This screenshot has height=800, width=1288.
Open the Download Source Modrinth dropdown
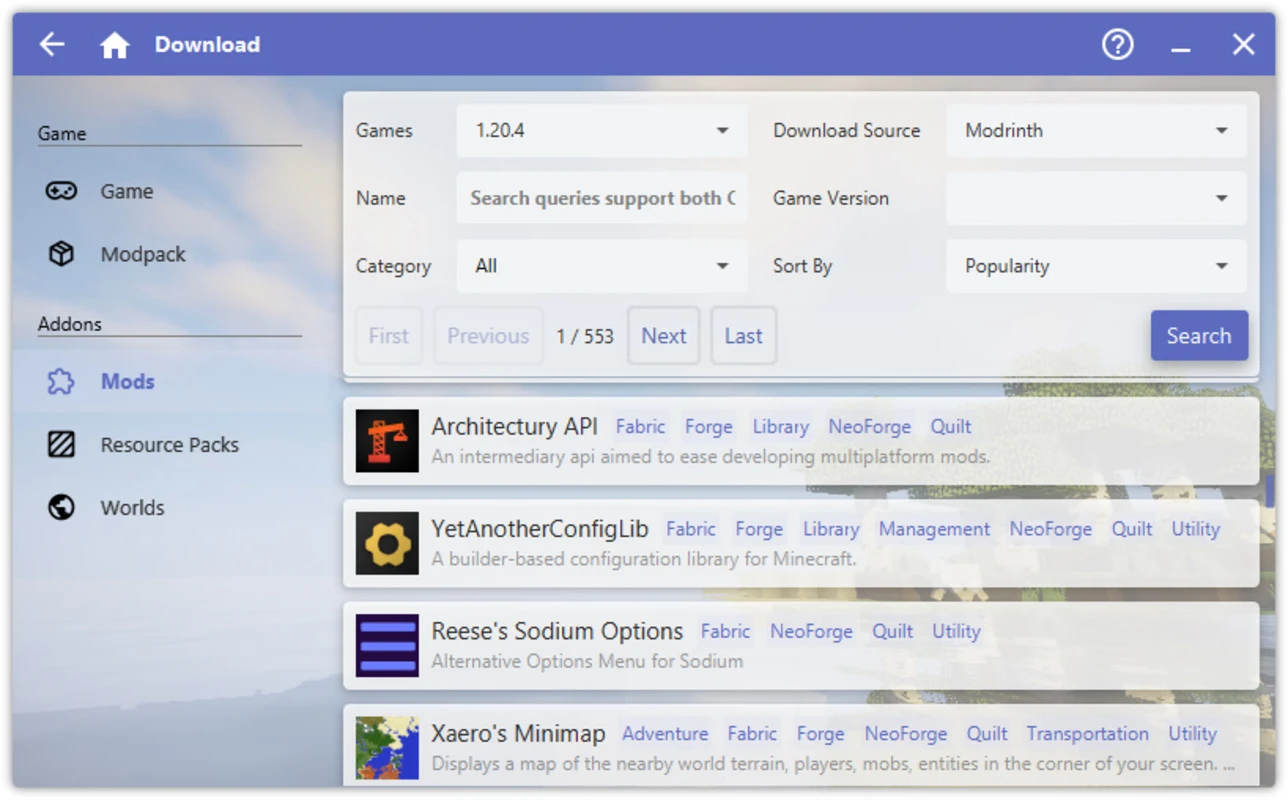coord(1096,131)
